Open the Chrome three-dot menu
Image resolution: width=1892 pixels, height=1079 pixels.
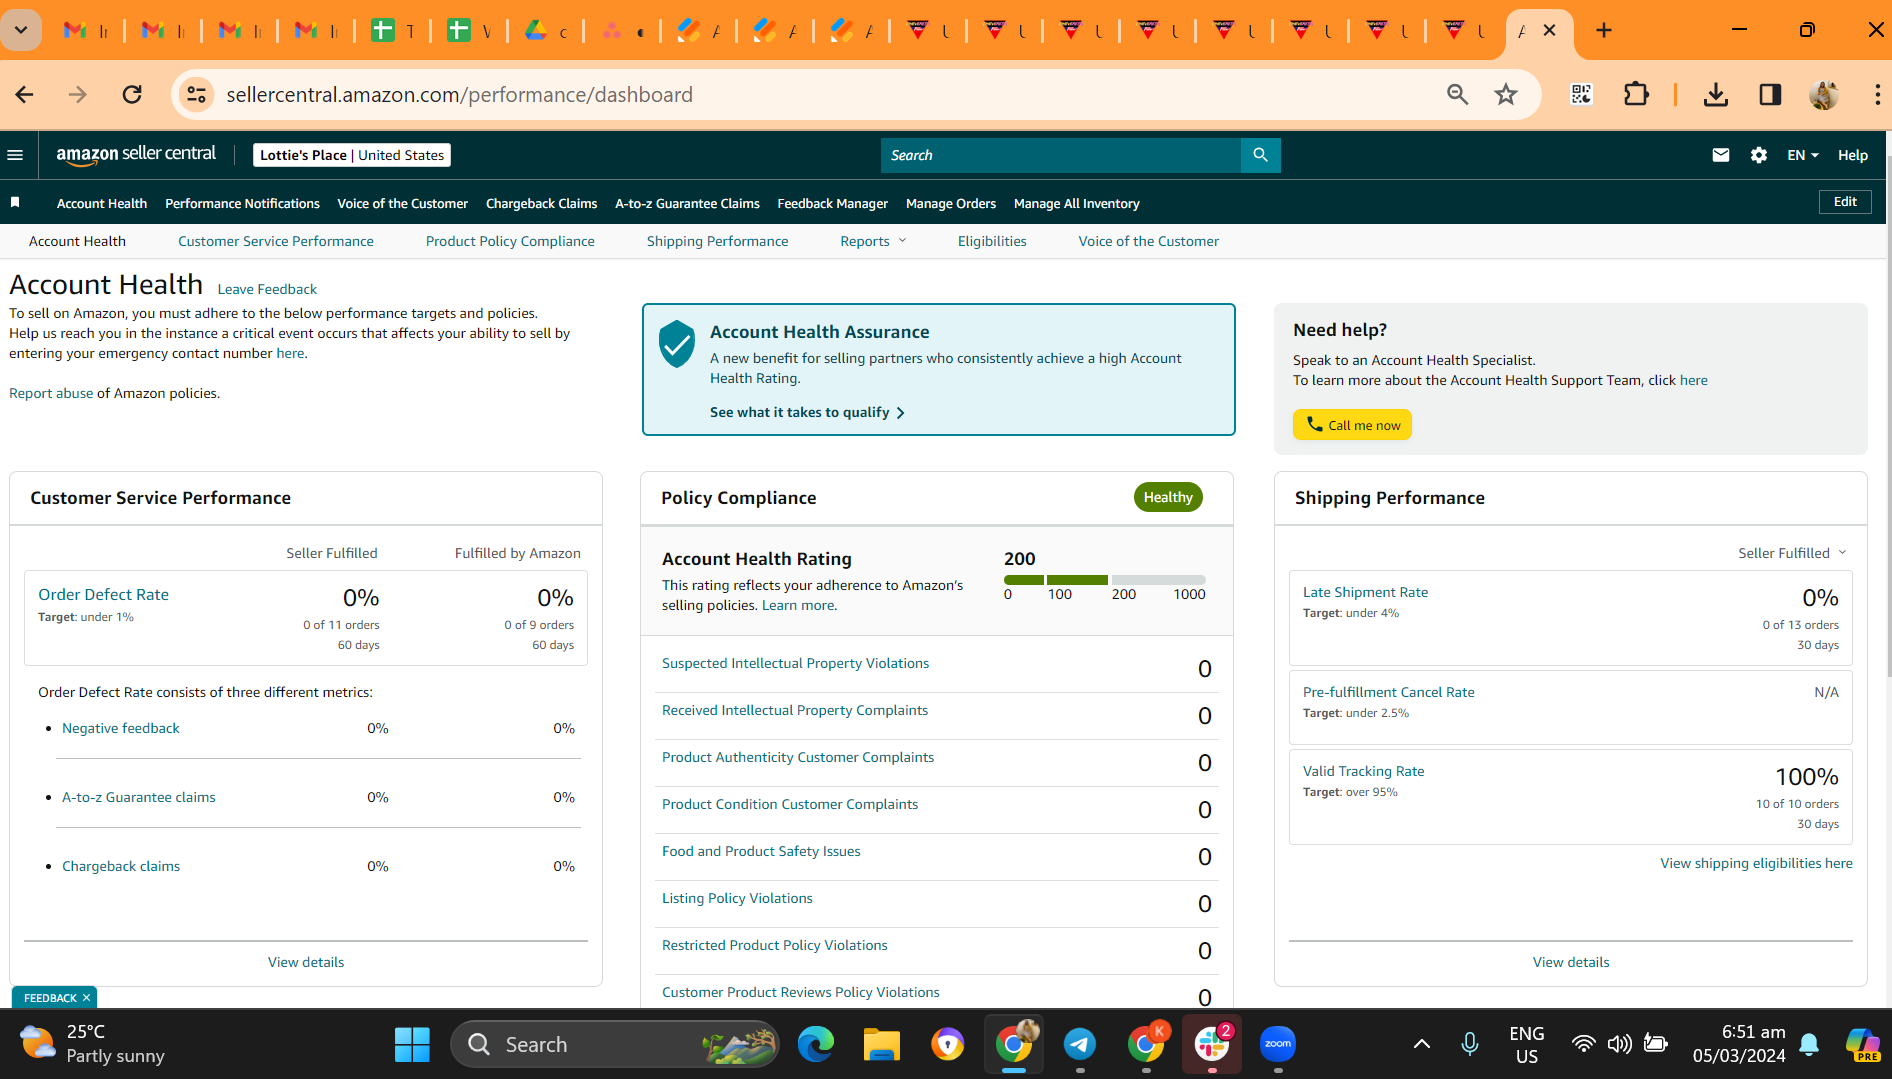(1877, 94)
